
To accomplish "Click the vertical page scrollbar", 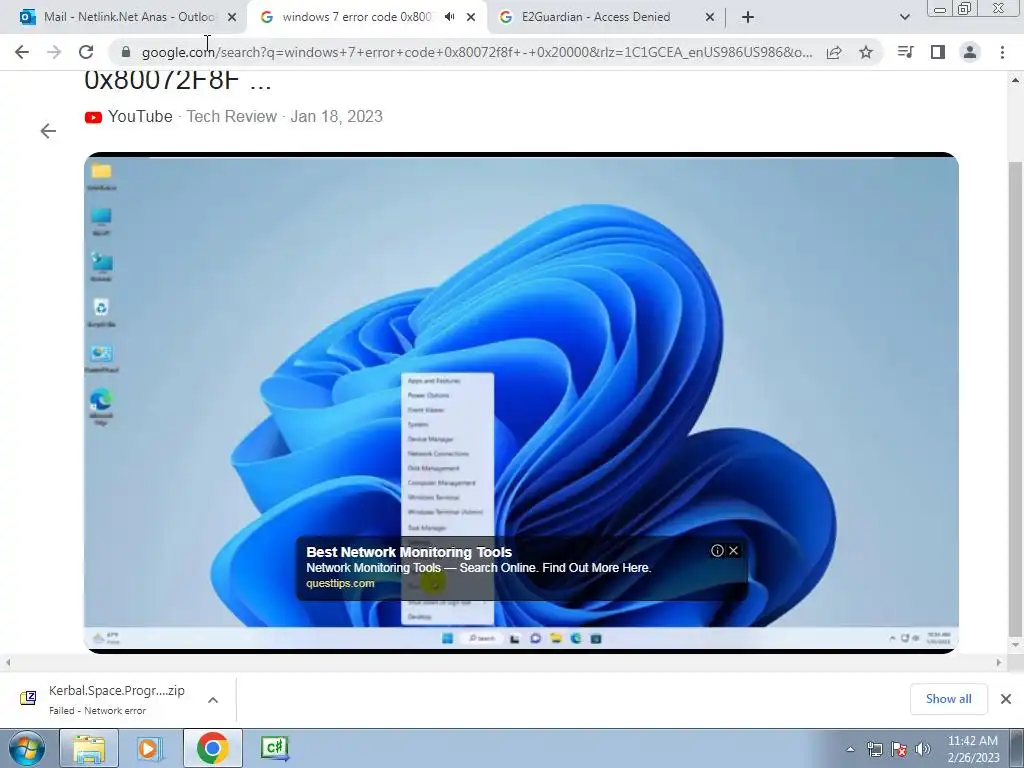I will [x=1015, y=398].
